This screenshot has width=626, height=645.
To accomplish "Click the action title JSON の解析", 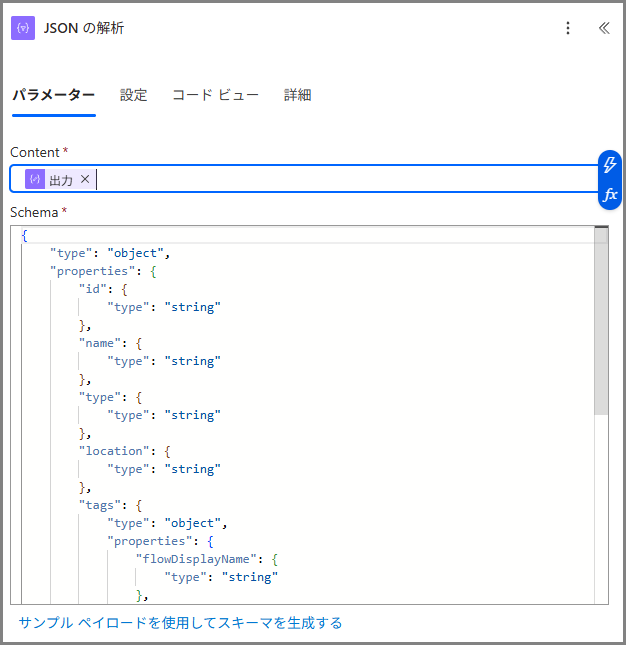I will coord(84,28).
